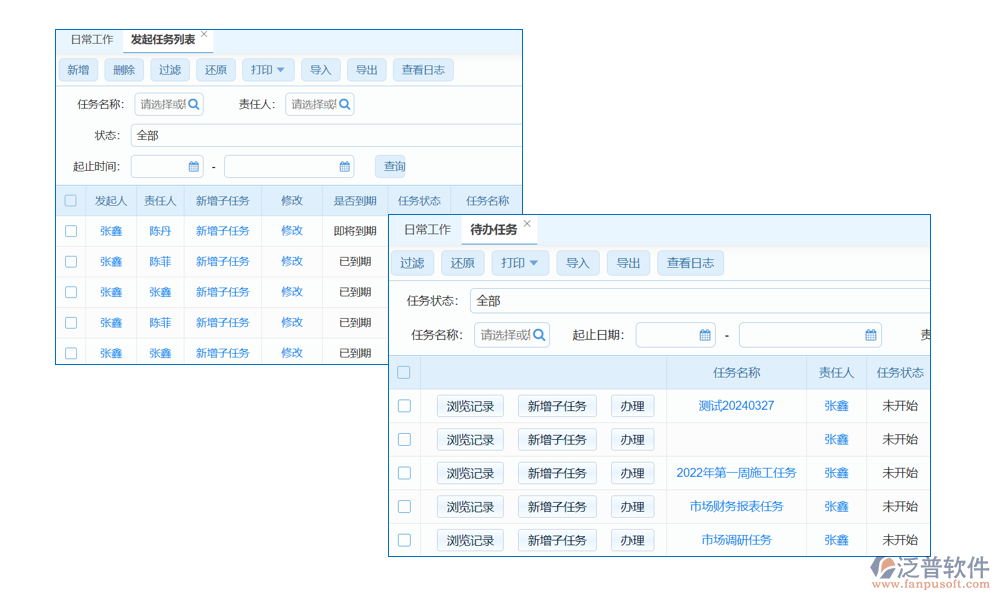1000x600 pixels.
Task: Open calendar icon of 起止日期 end date
Action: [871, 335]
